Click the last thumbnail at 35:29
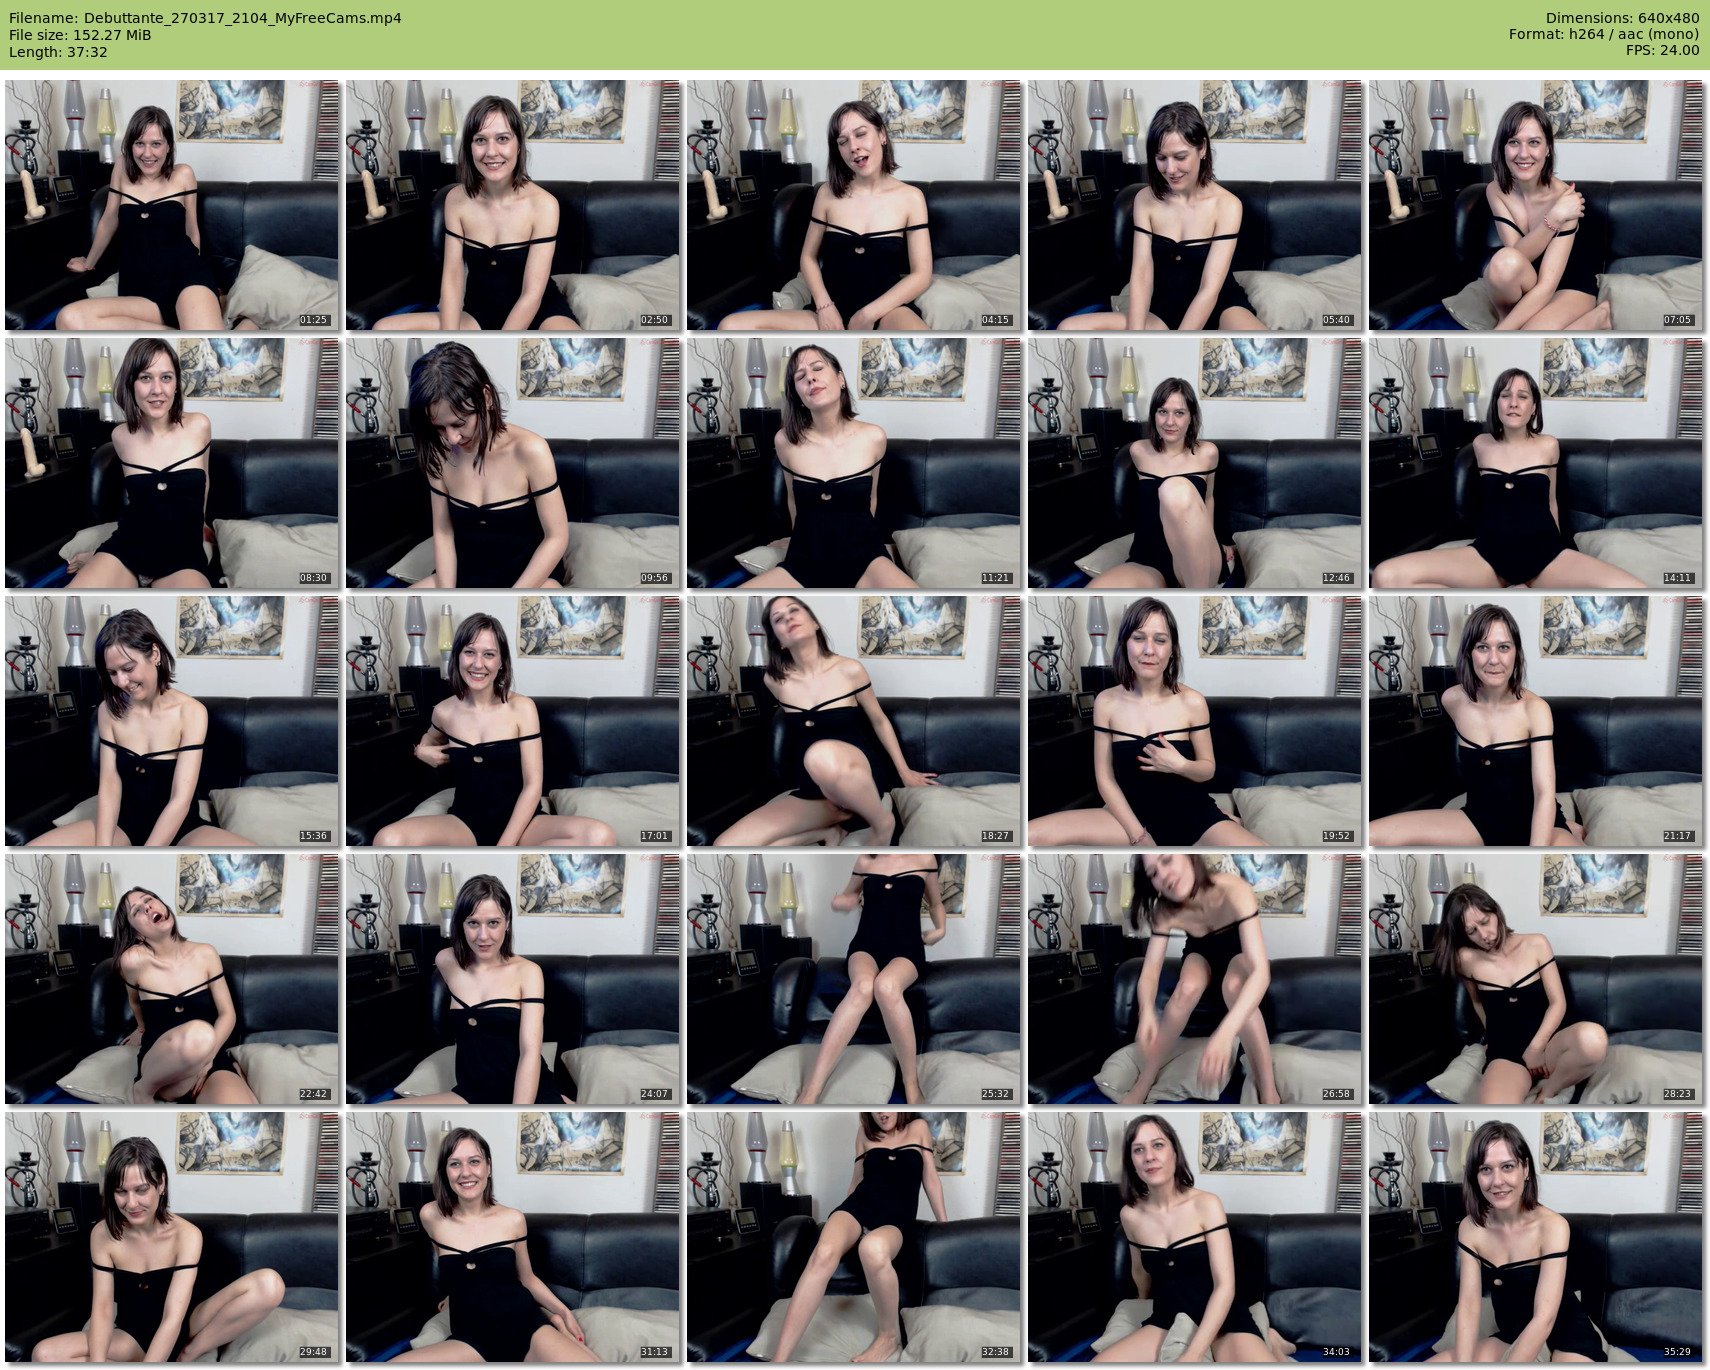Viewport: 1710px width, 1370px height. point(1536,1237)
